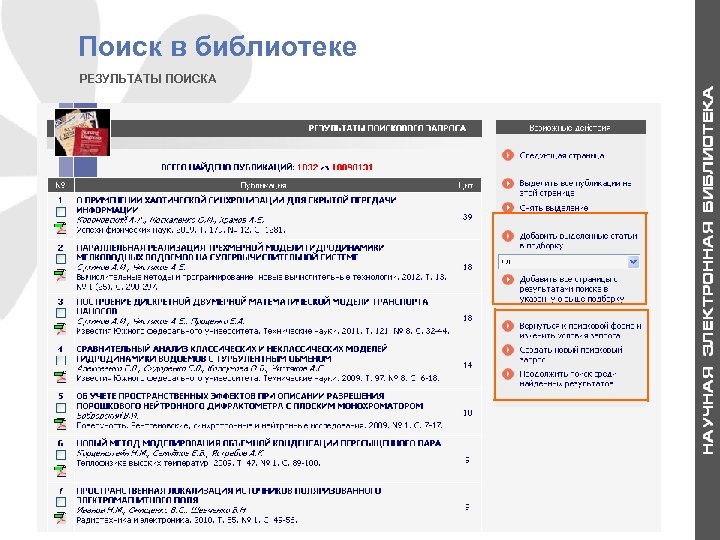Image resolution: width=720 pixels, height=540 pixels.
Task: Click the 'Цит.' column header
Action: coord(466,185)
